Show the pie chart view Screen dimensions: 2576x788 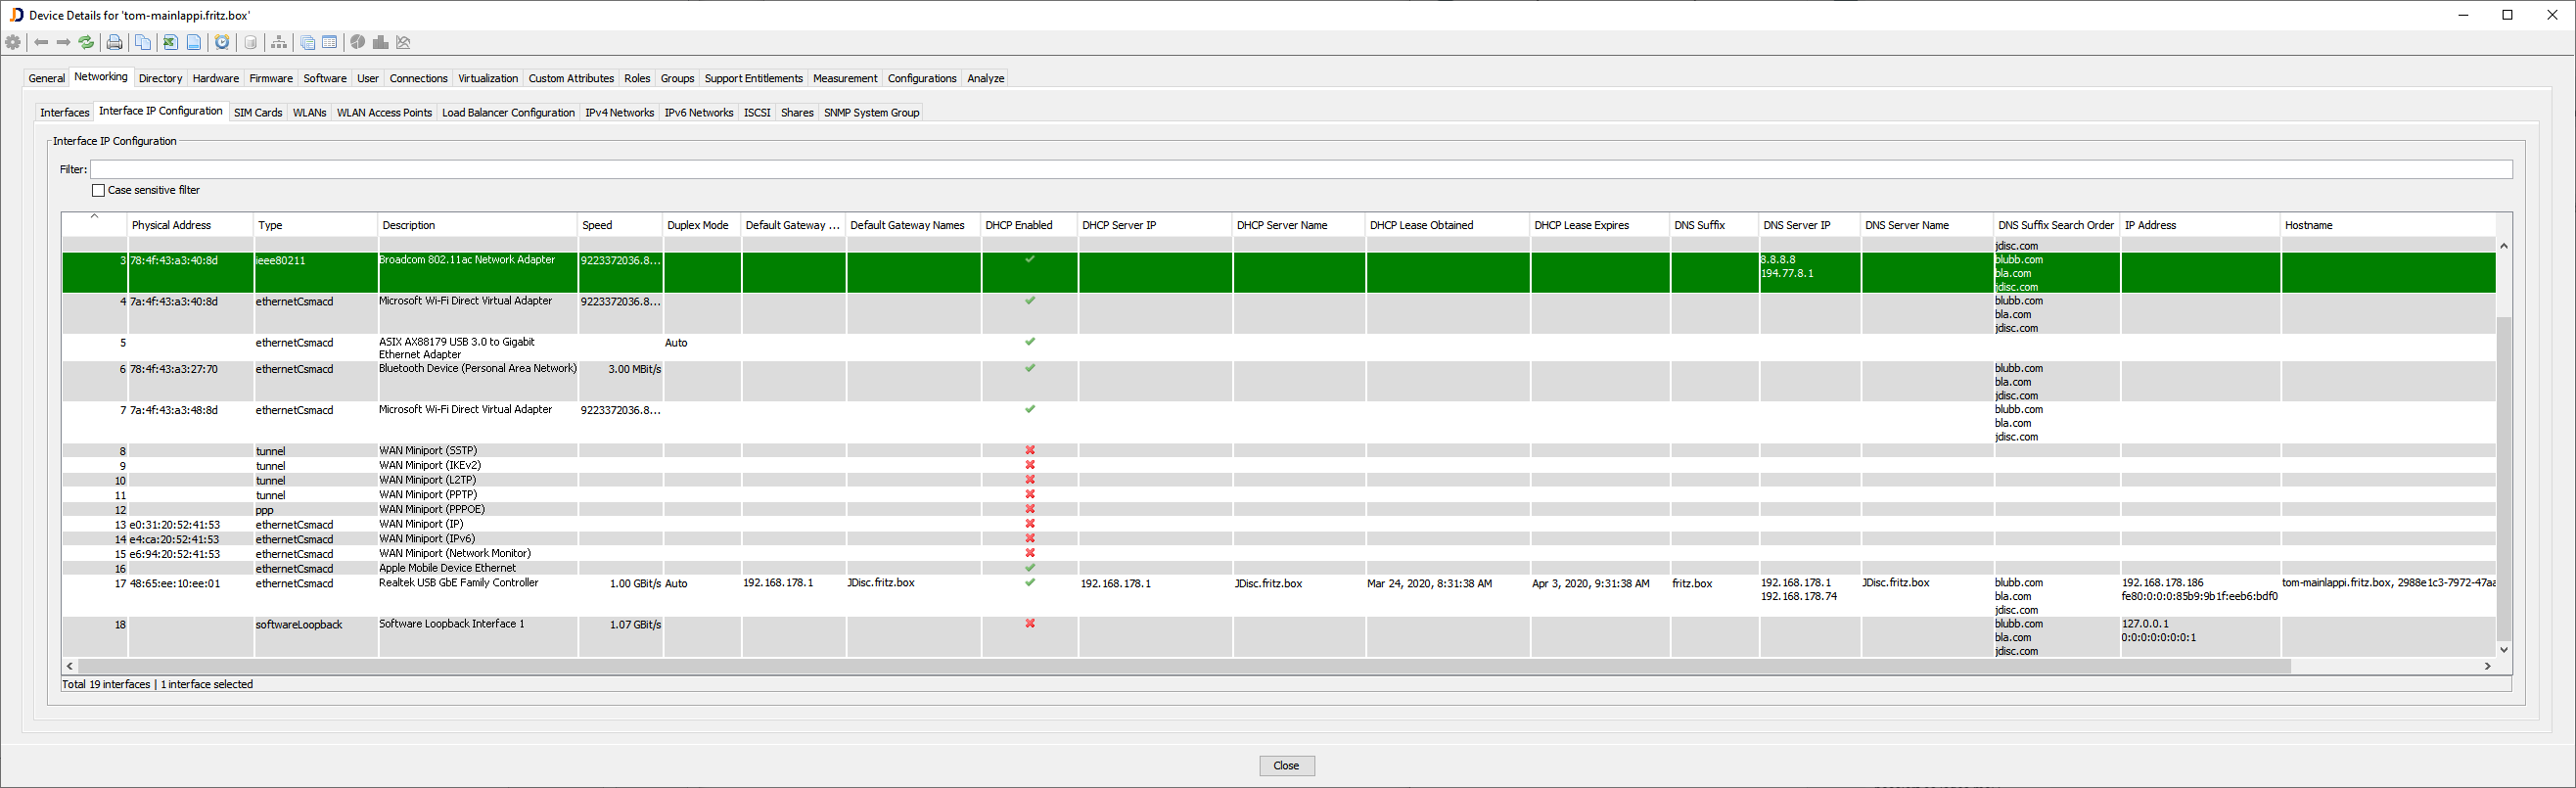click(x=357, y=42)
